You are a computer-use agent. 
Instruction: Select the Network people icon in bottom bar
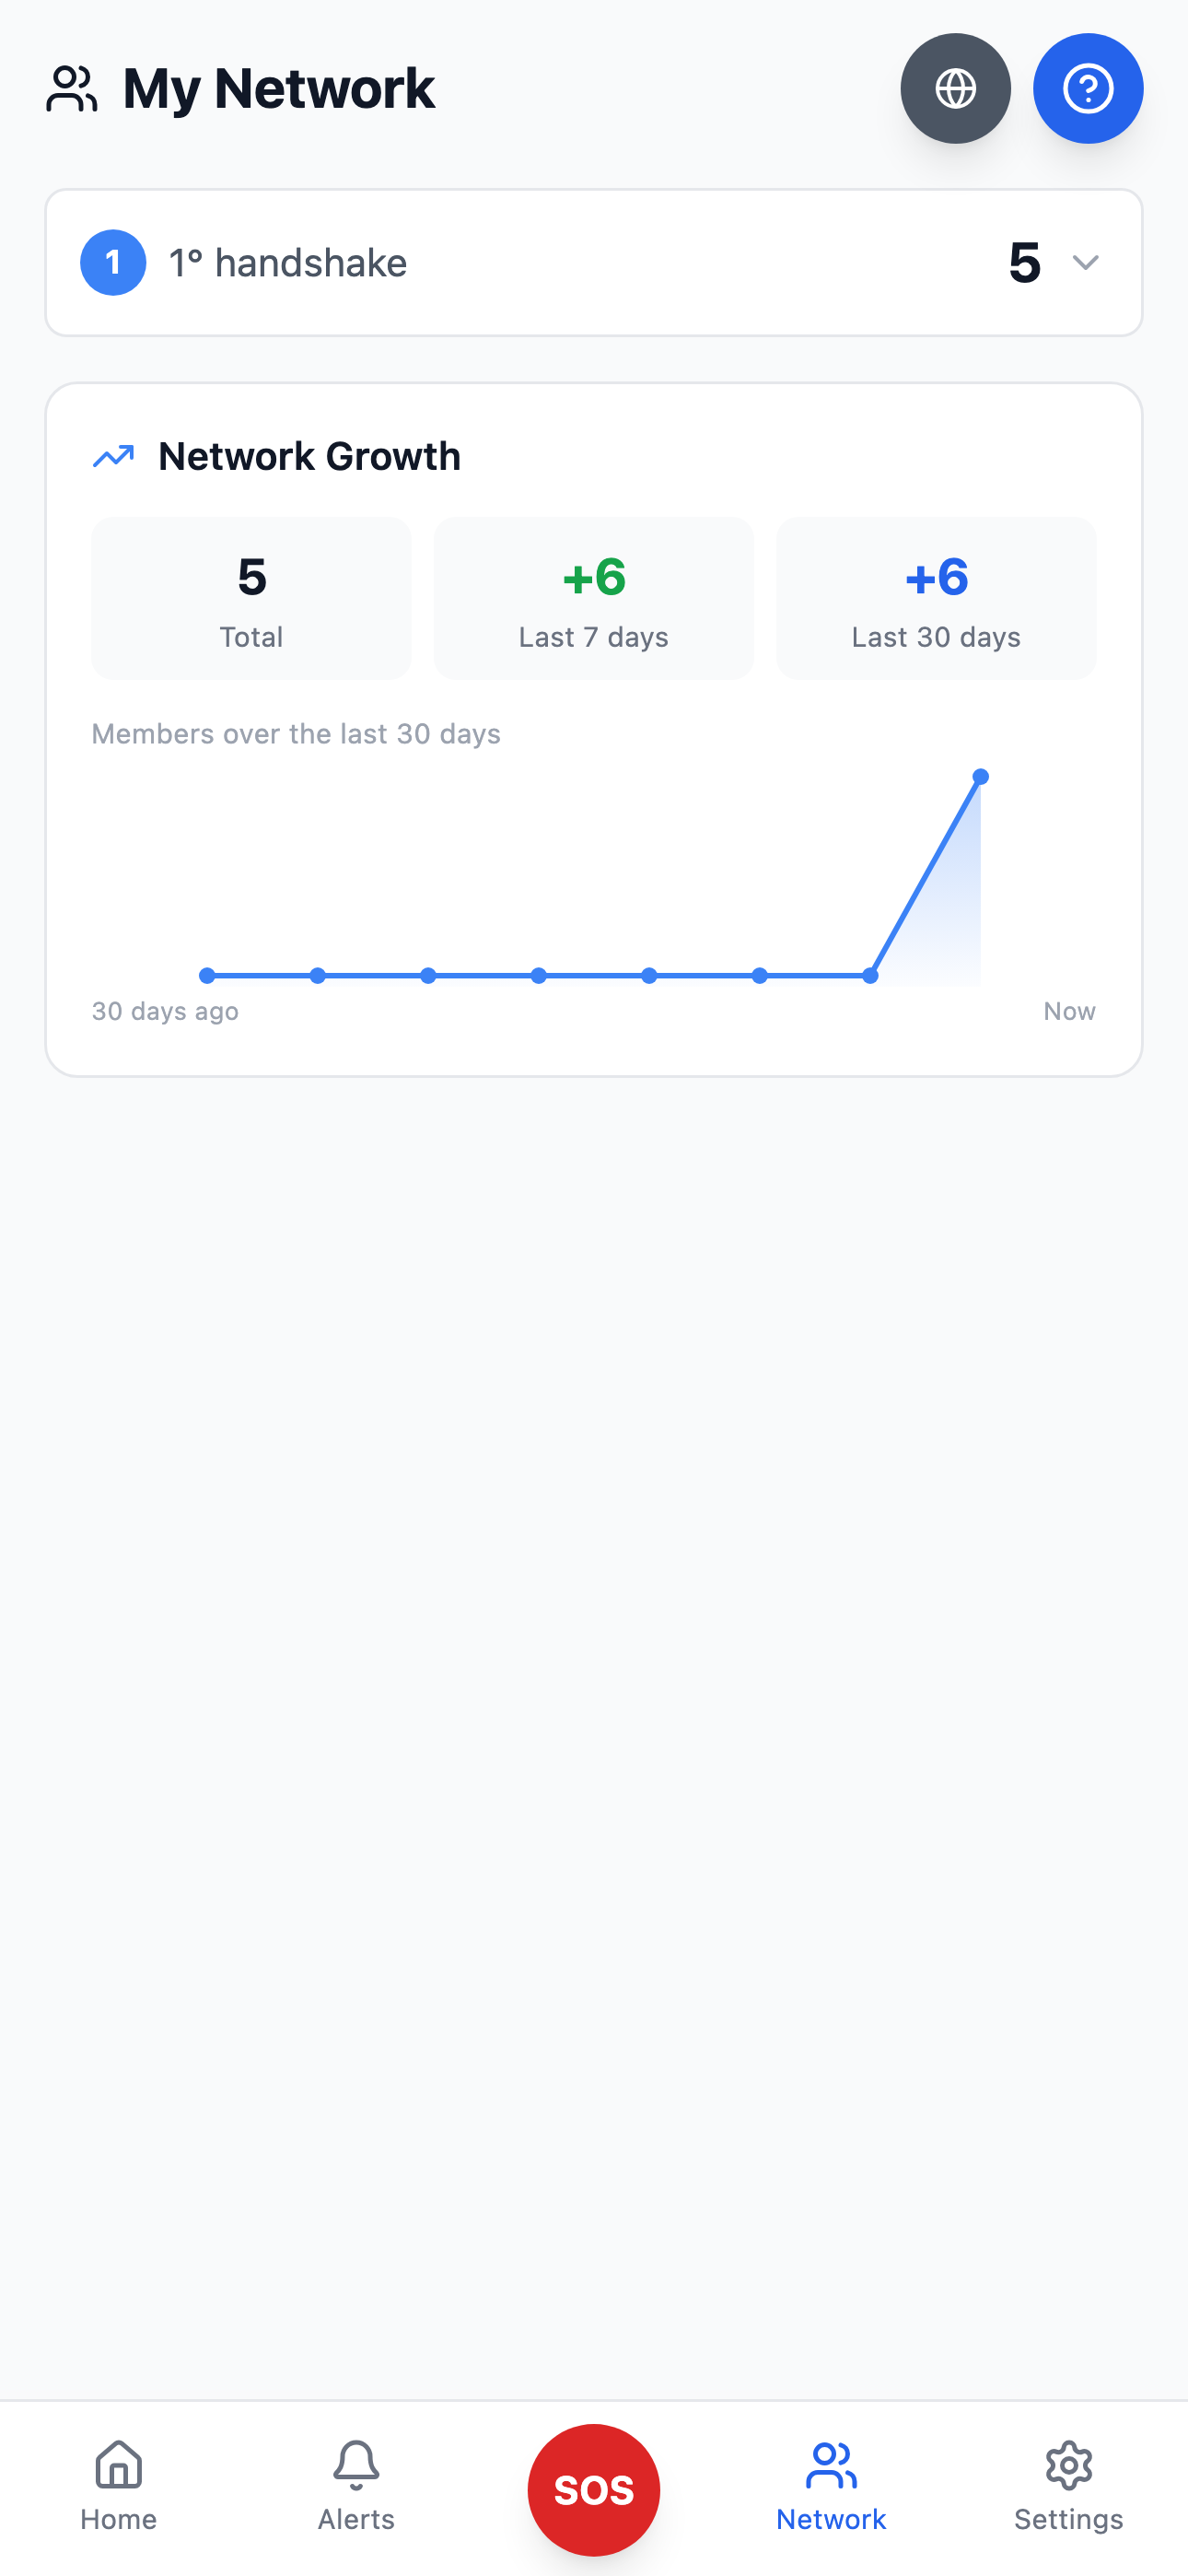pos(831,2465)
